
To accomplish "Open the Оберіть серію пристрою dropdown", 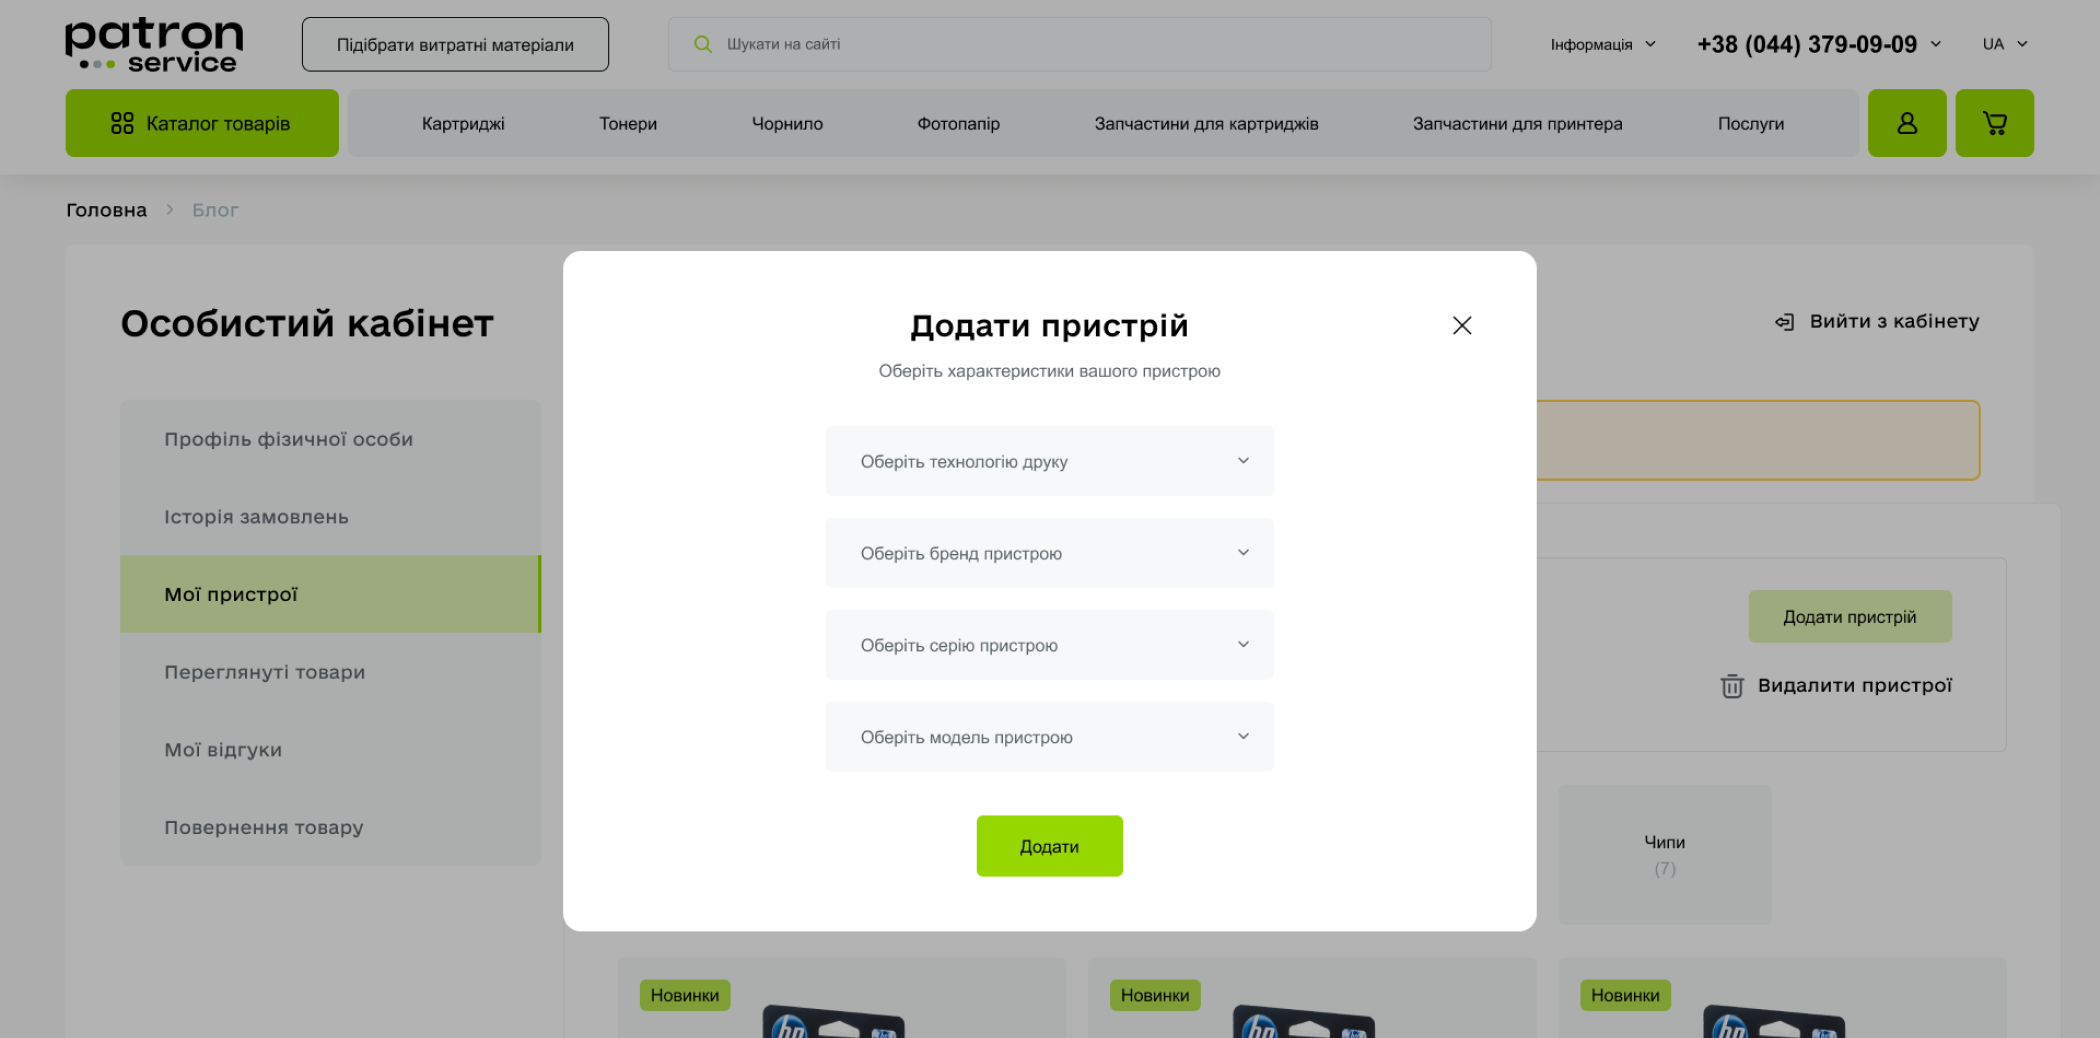I will 1049,645.
